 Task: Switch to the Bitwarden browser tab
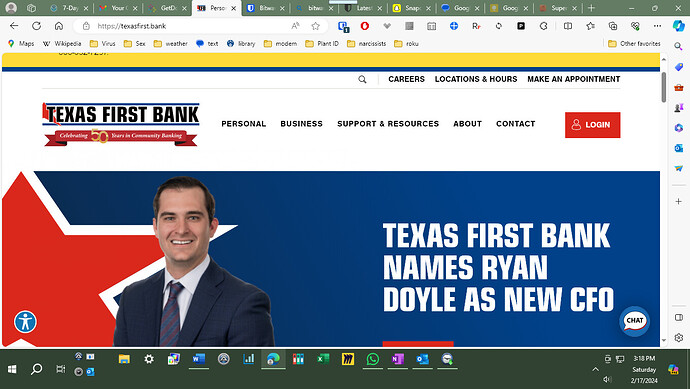[266, 8]
